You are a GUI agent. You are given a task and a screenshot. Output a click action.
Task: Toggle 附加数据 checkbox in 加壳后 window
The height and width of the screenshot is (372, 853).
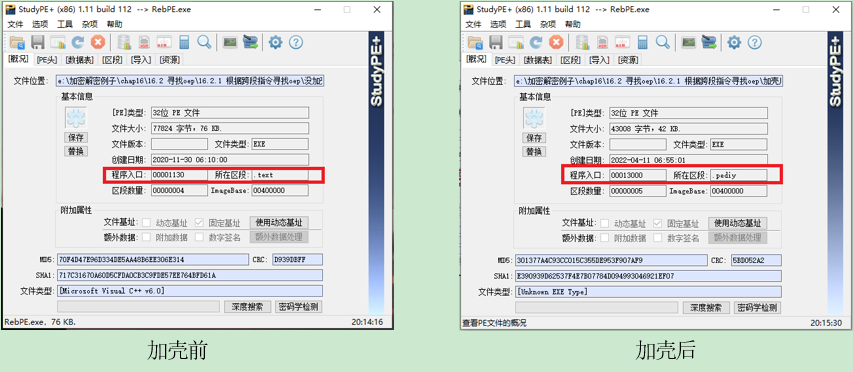(605, 238)
